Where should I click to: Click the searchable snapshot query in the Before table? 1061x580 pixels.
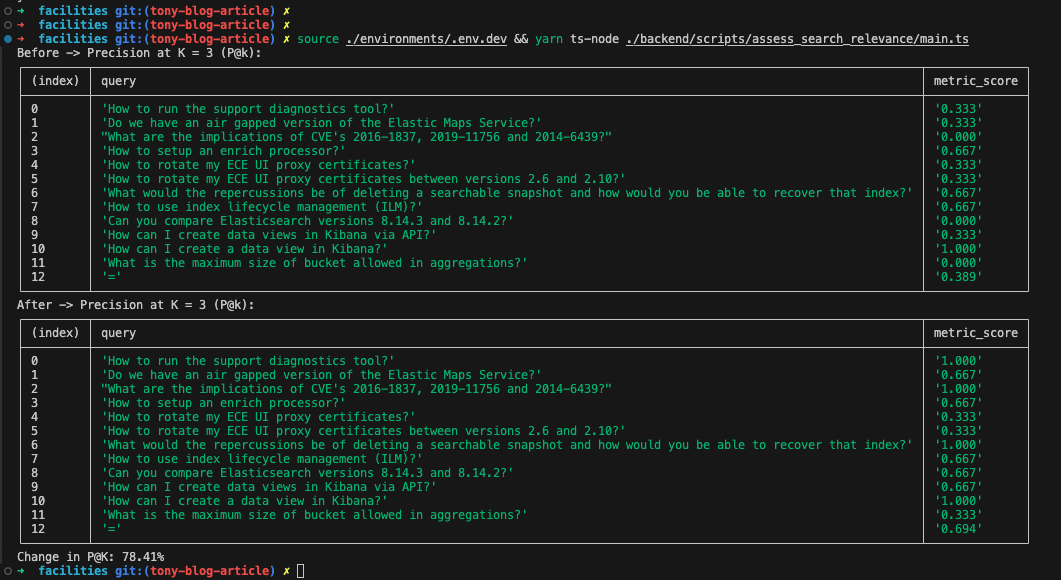pos(506,192)
